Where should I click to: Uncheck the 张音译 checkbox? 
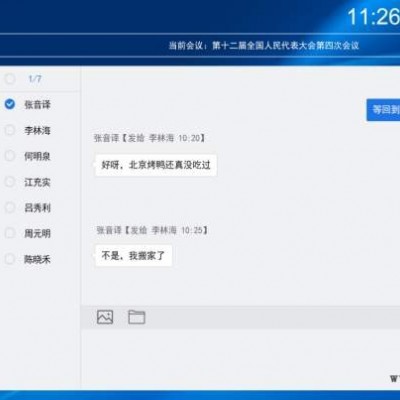[10, 104]
